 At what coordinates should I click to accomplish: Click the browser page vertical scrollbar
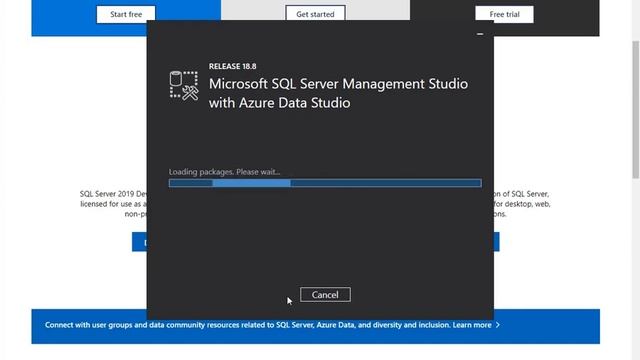click(x=636, y=109)
